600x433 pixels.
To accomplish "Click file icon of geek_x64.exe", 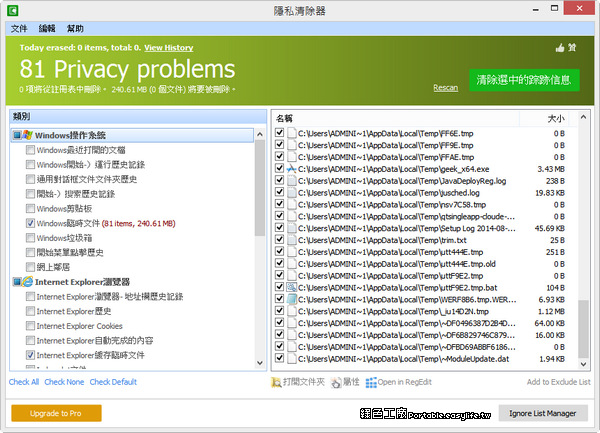I will tap(292, 169).
